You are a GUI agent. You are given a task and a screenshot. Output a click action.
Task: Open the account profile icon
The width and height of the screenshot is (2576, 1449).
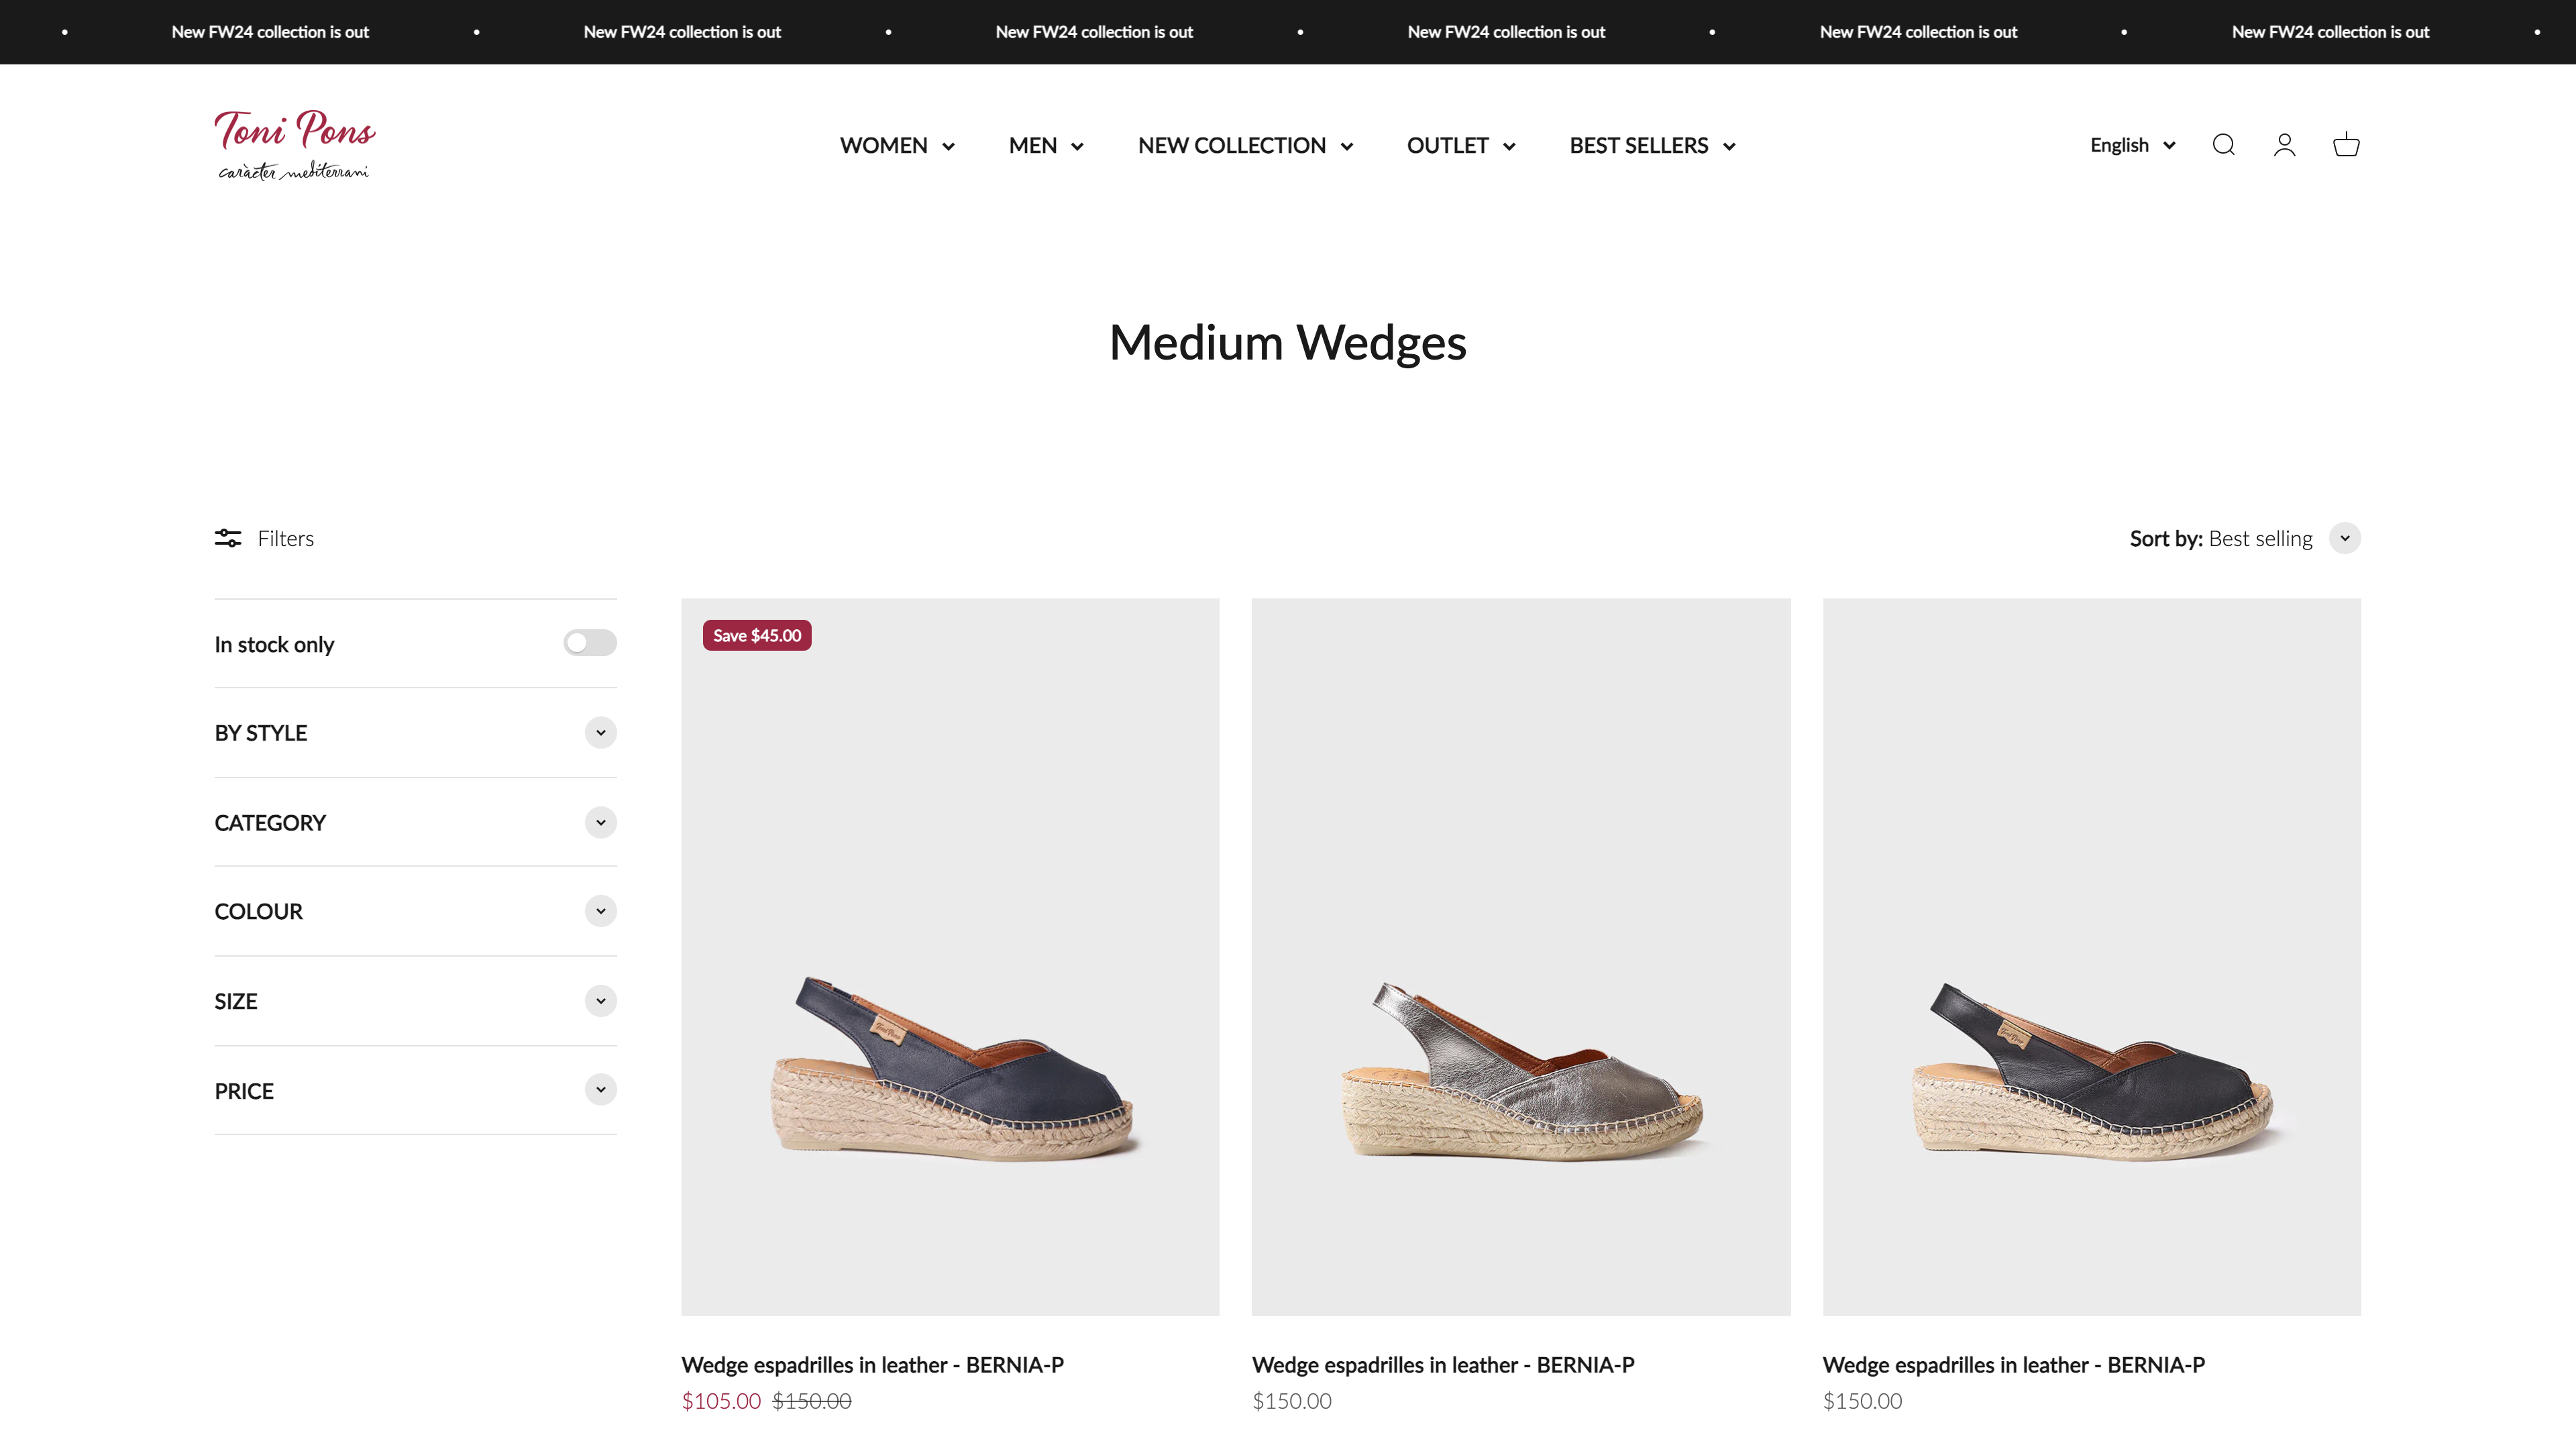point(2284,145)
